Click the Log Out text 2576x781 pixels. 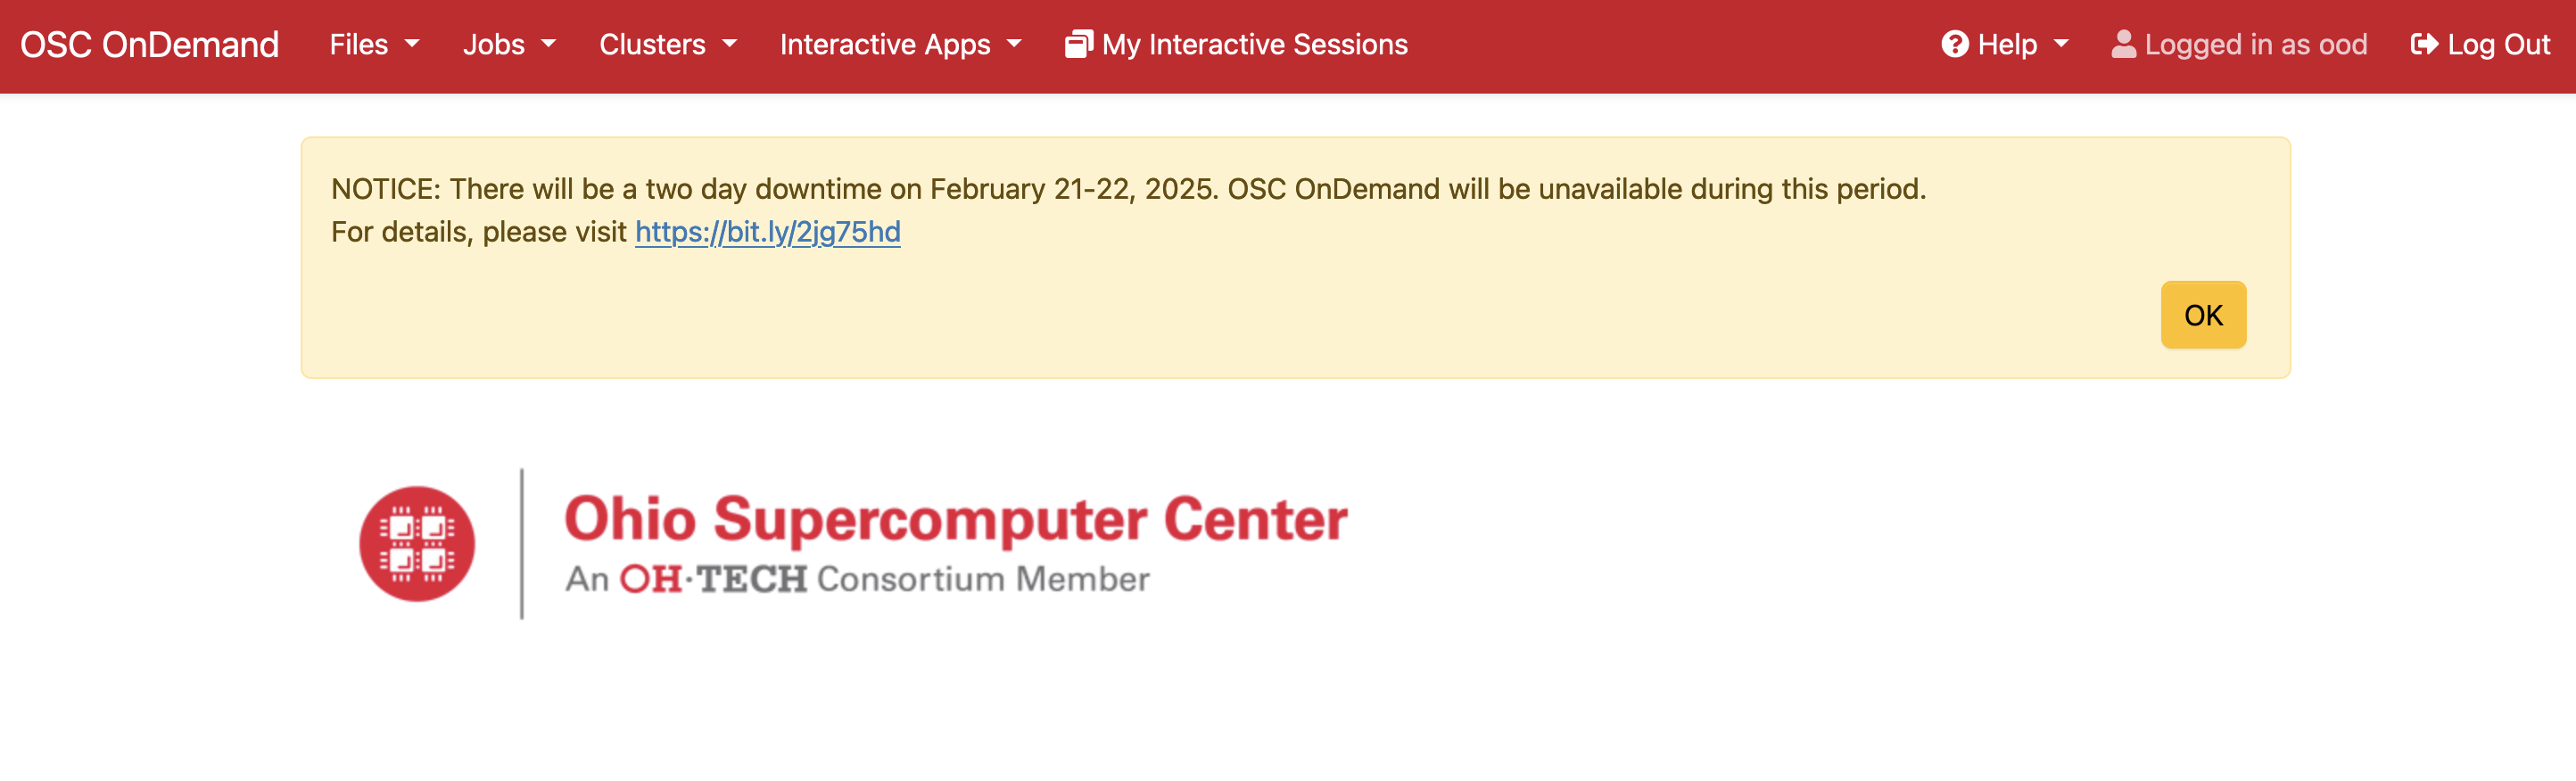point(2498,45)
